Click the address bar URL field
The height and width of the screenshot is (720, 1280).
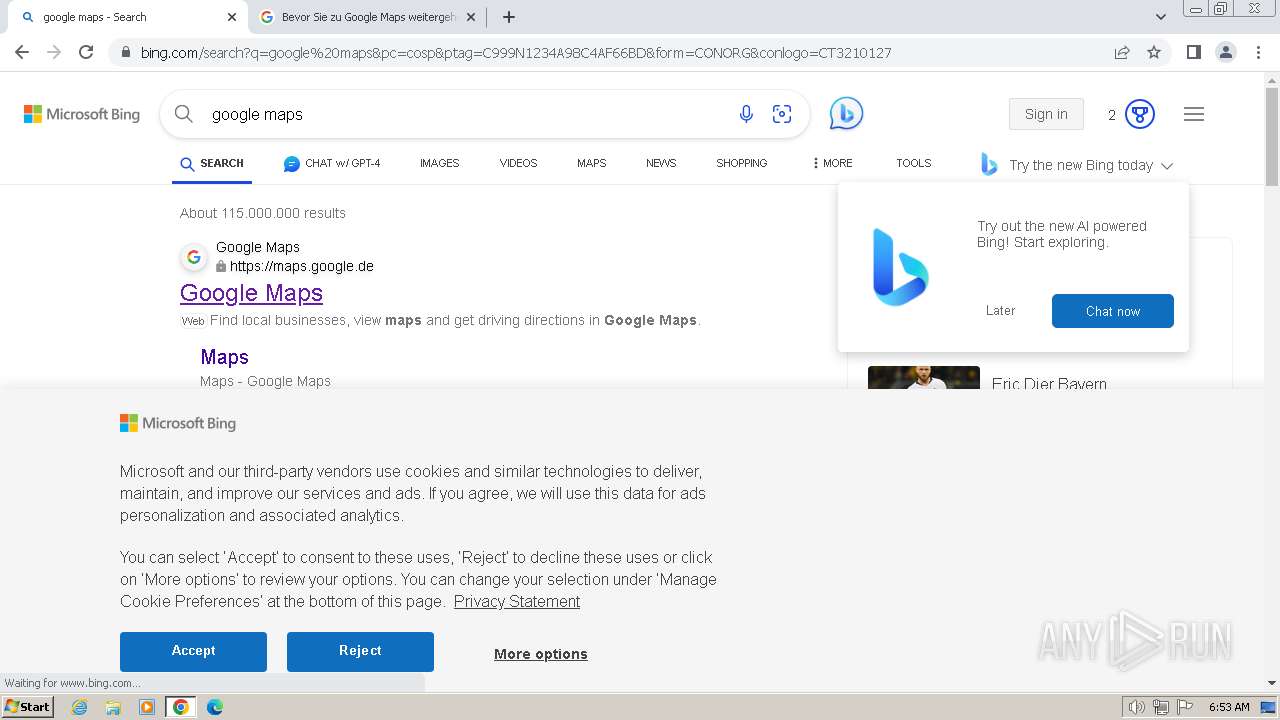point(515,52)
